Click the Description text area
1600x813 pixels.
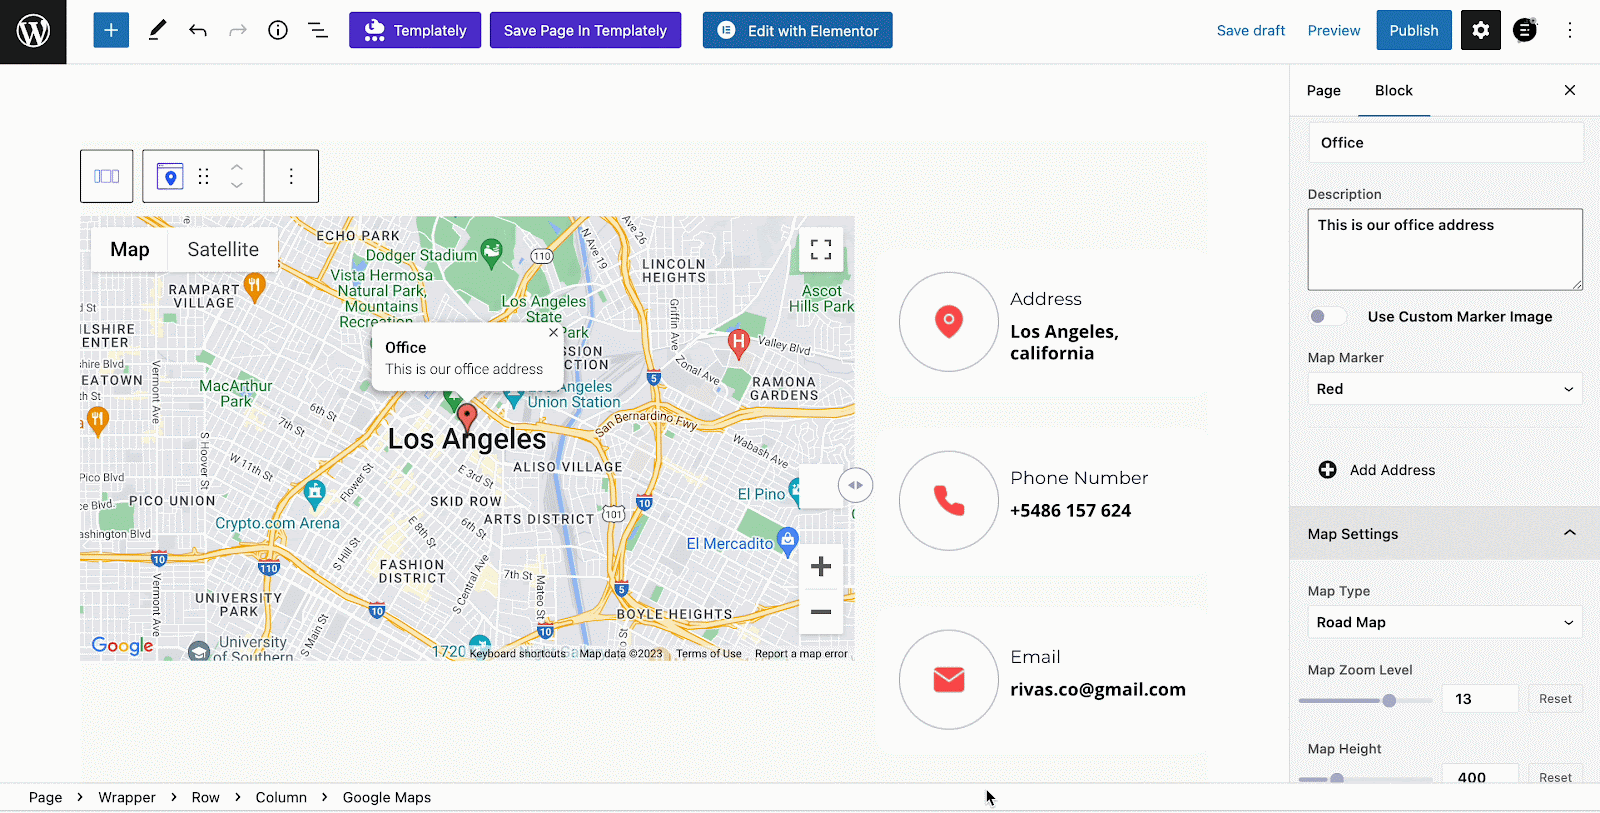coord(1445,250)
